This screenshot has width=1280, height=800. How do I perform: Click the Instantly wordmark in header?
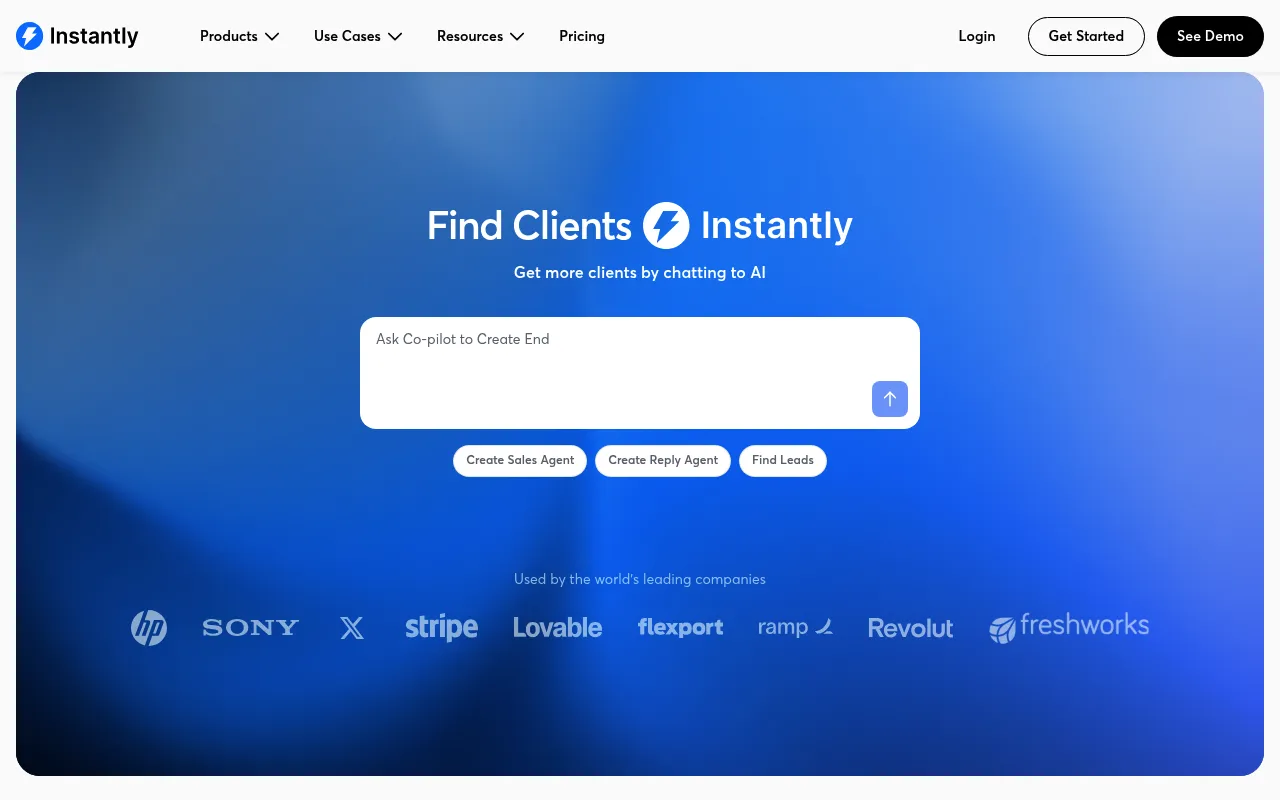(x=94, y=37)
